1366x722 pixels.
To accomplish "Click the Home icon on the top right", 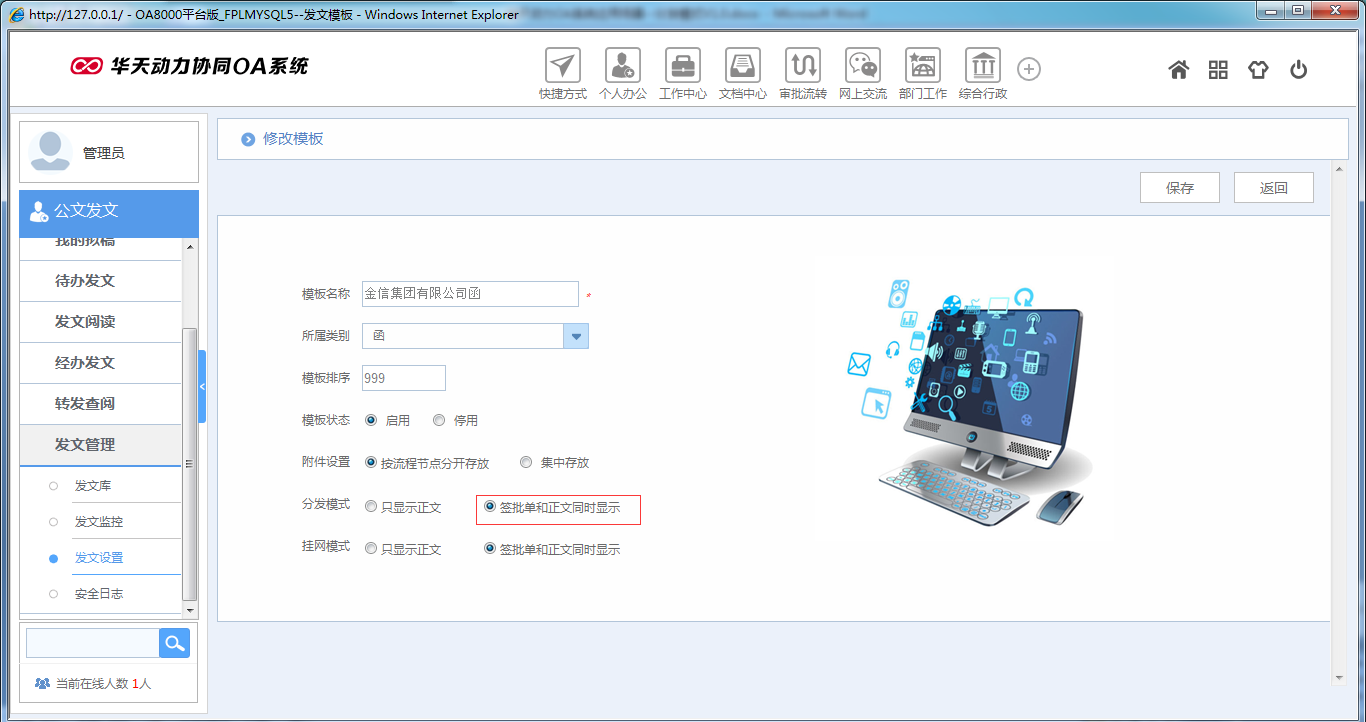I will point(1178,69).
